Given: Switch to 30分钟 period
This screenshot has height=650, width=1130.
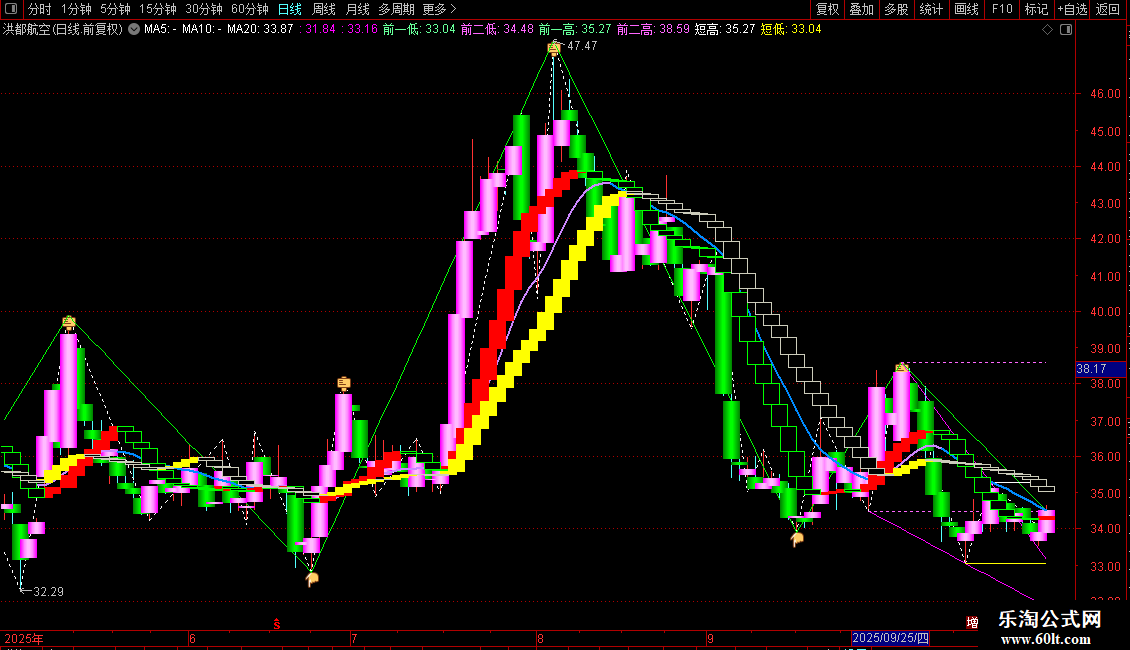Looking at the screenshot, I should pyautogui.click(x=203, y=9).
